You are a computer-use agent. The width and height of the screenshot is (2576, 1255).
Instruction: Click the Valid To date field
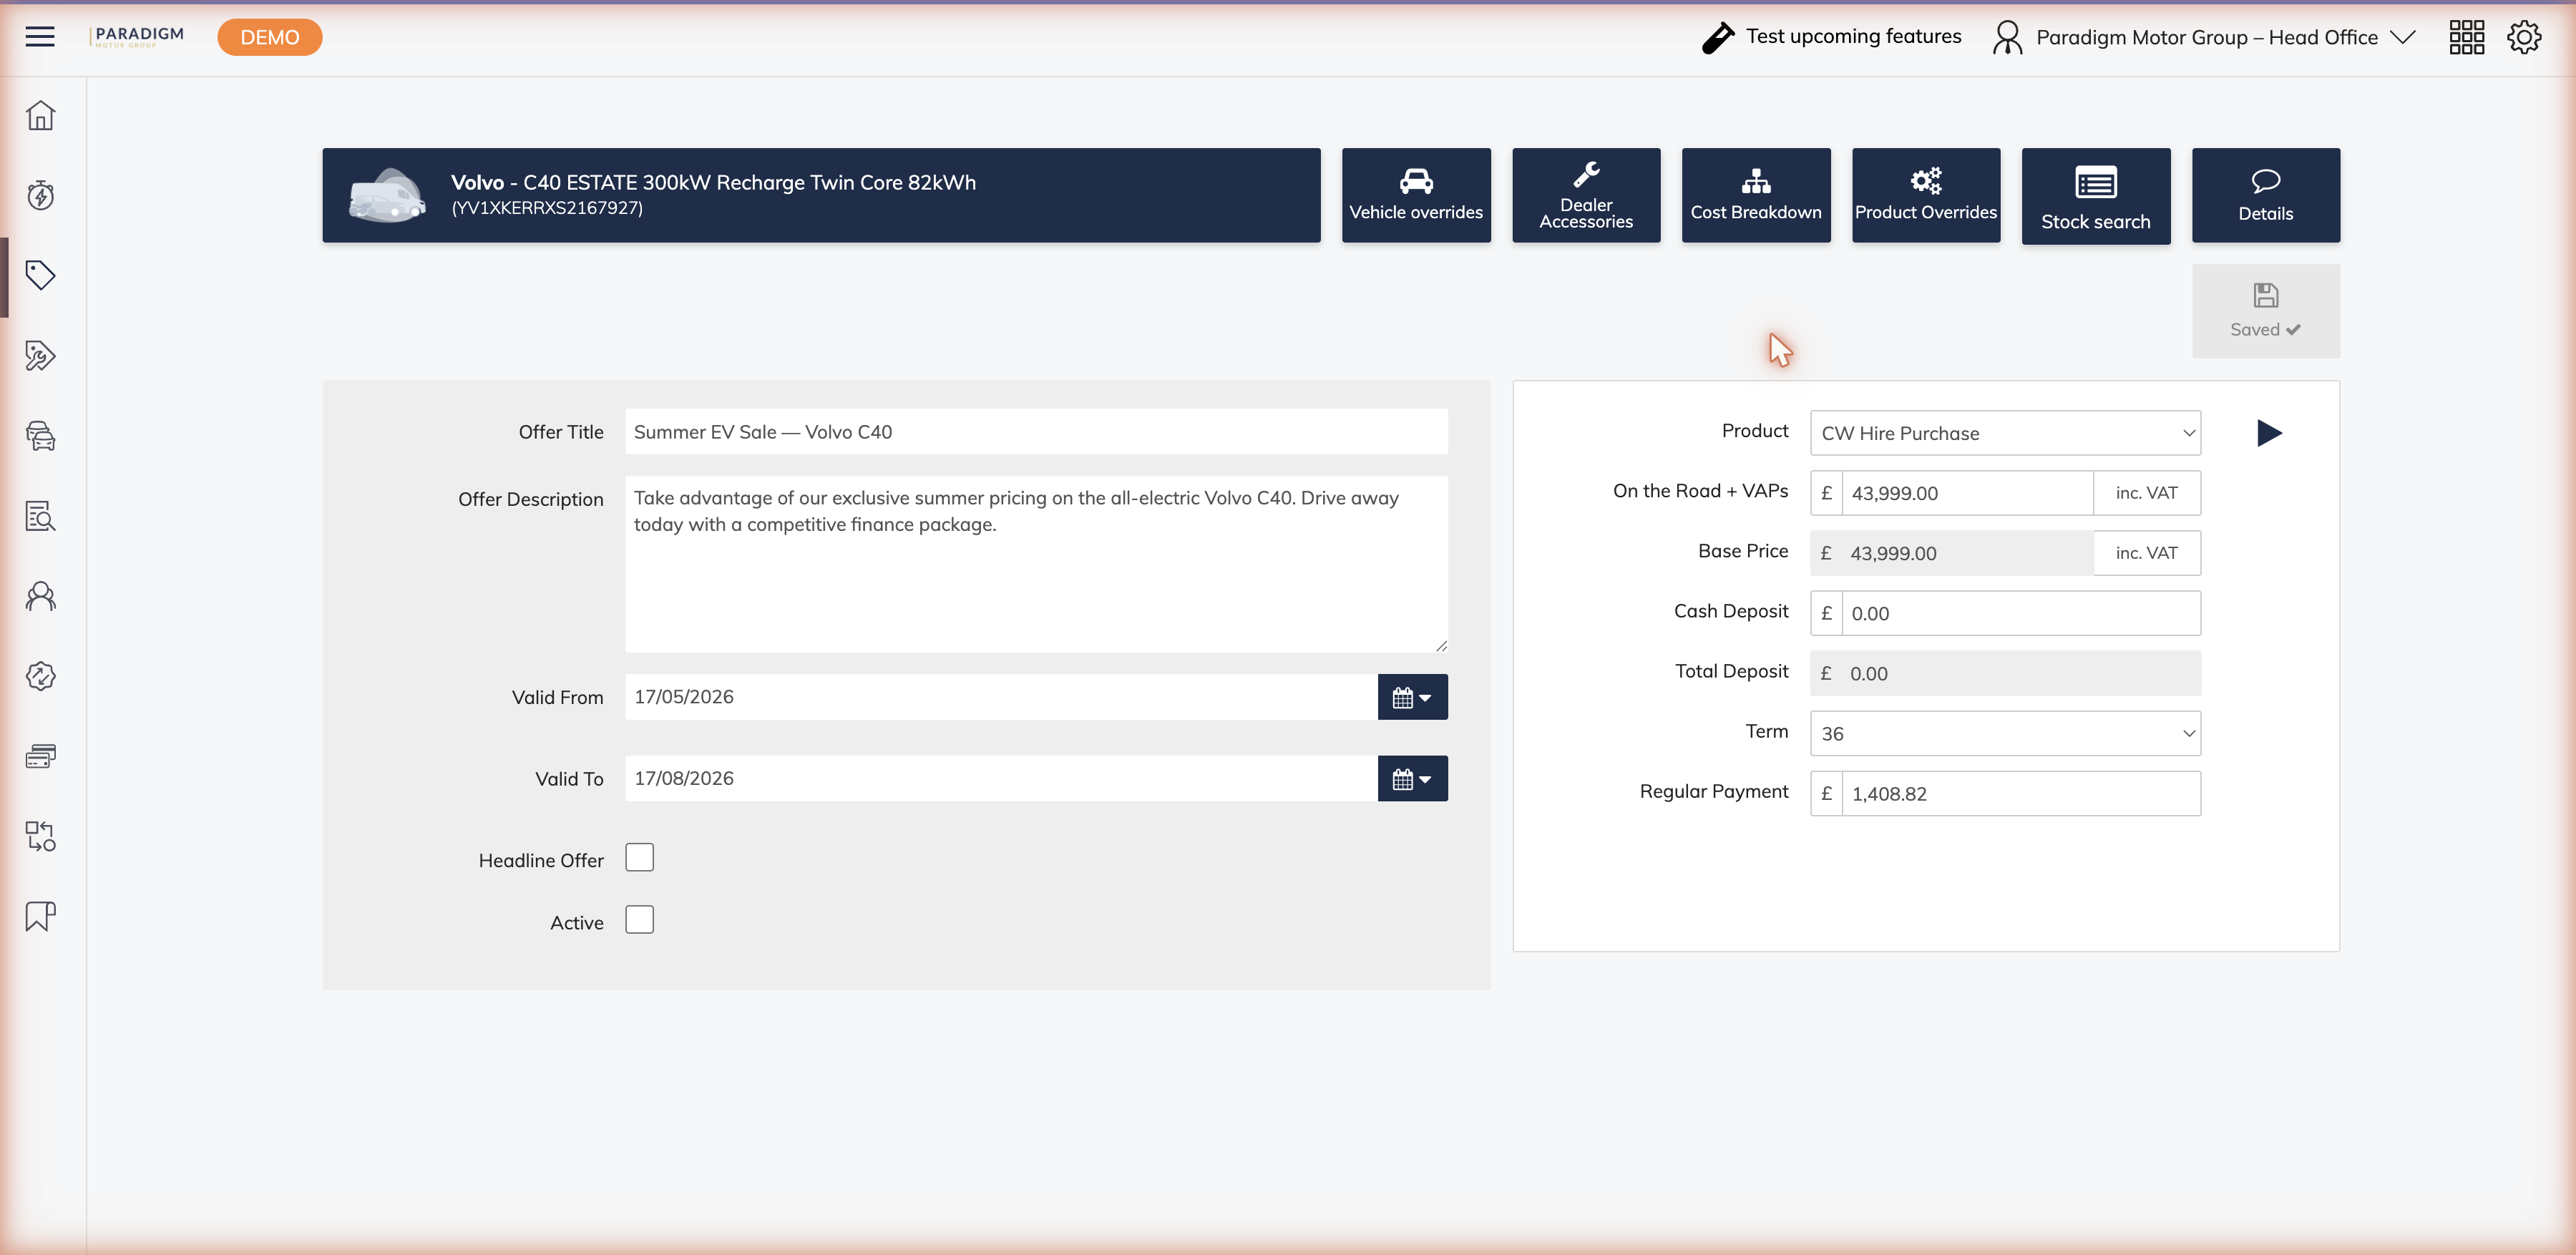point(1001,779)
